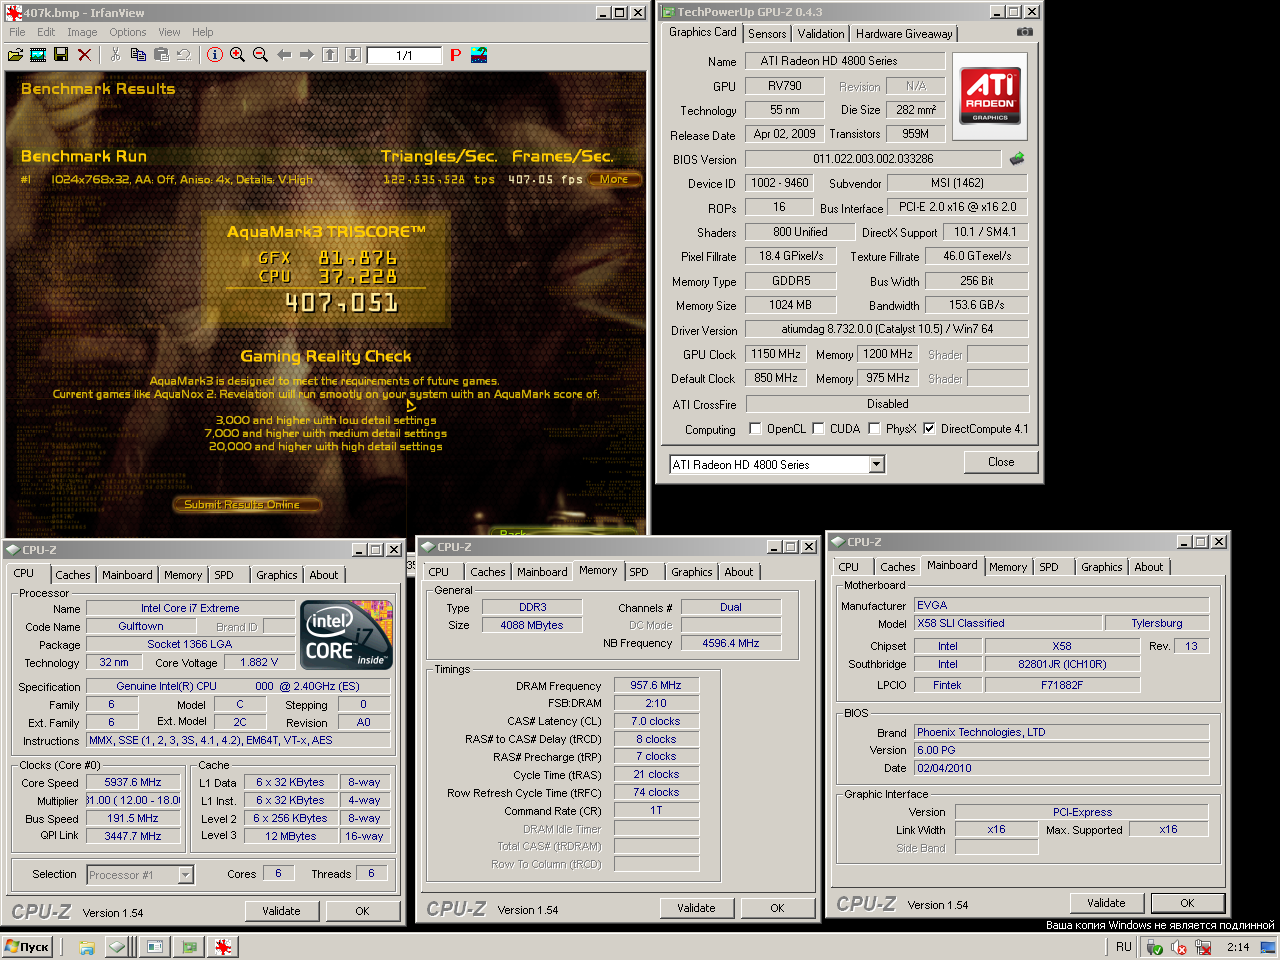Click the DRAM Frequency value 957.6 MHz
This screenshot has width=1280, height=960.
656,686
